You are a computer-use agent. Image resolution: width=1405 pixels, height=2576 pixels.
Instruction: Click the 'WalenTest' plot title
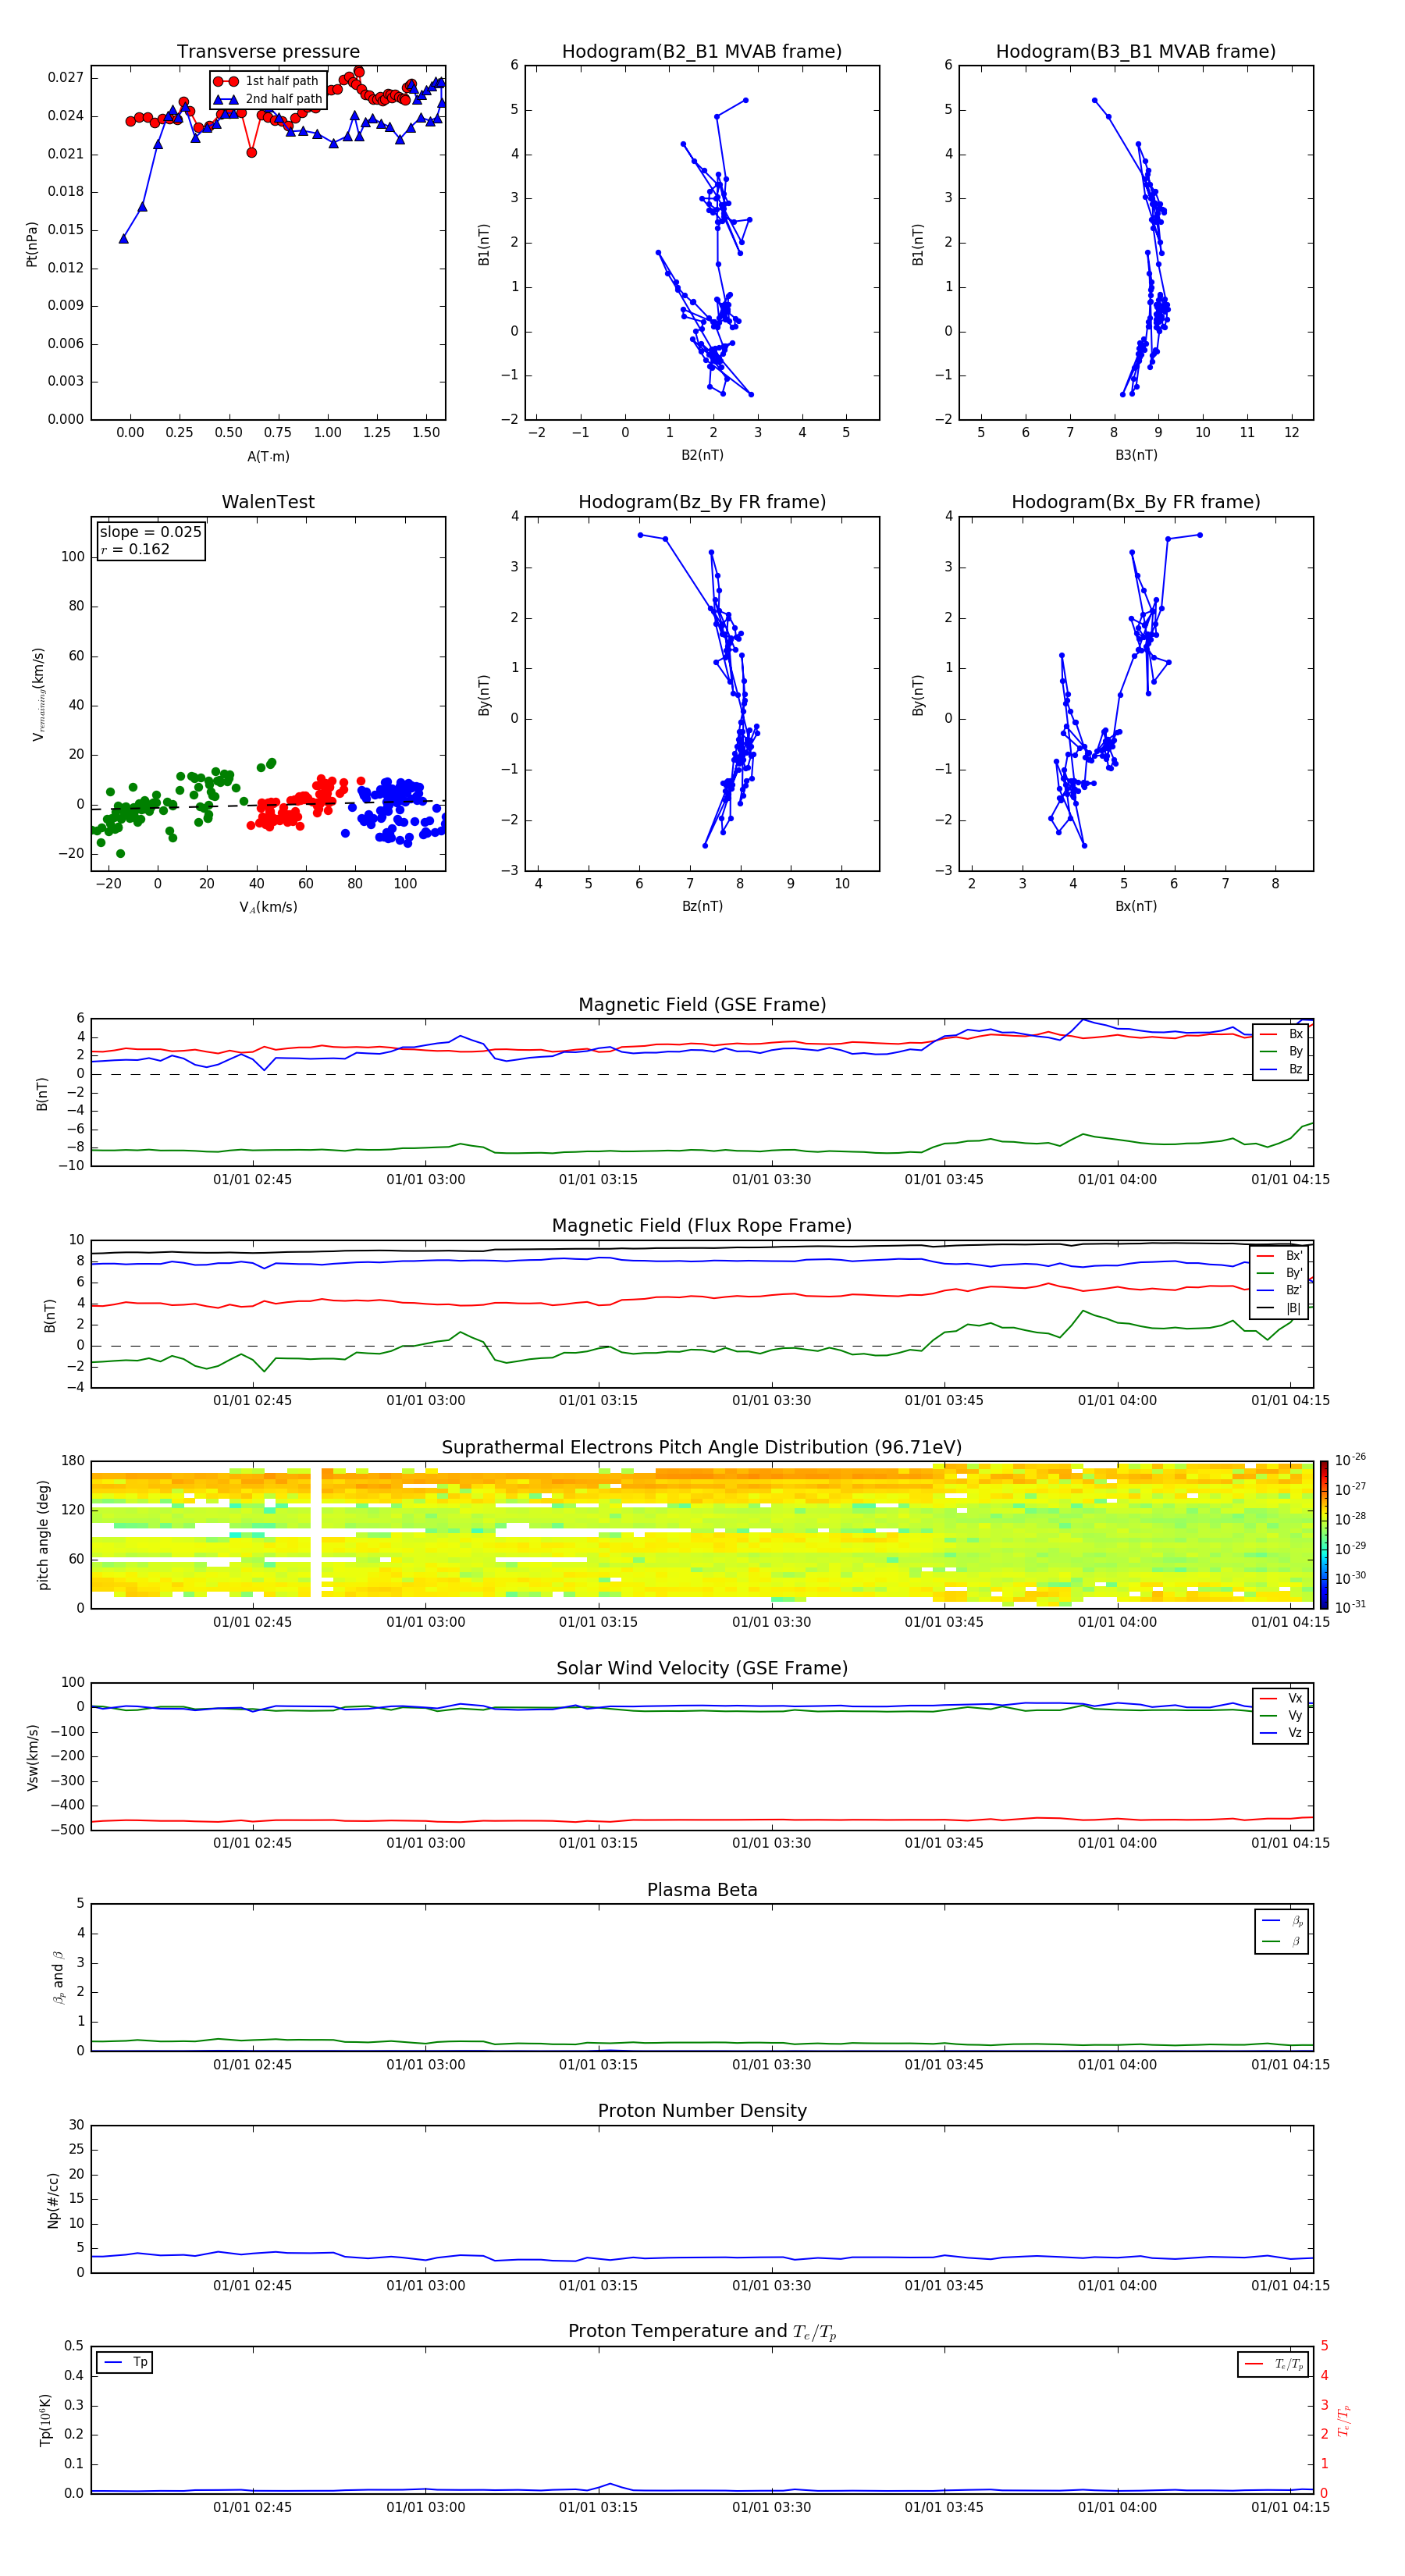pos(268,502)
